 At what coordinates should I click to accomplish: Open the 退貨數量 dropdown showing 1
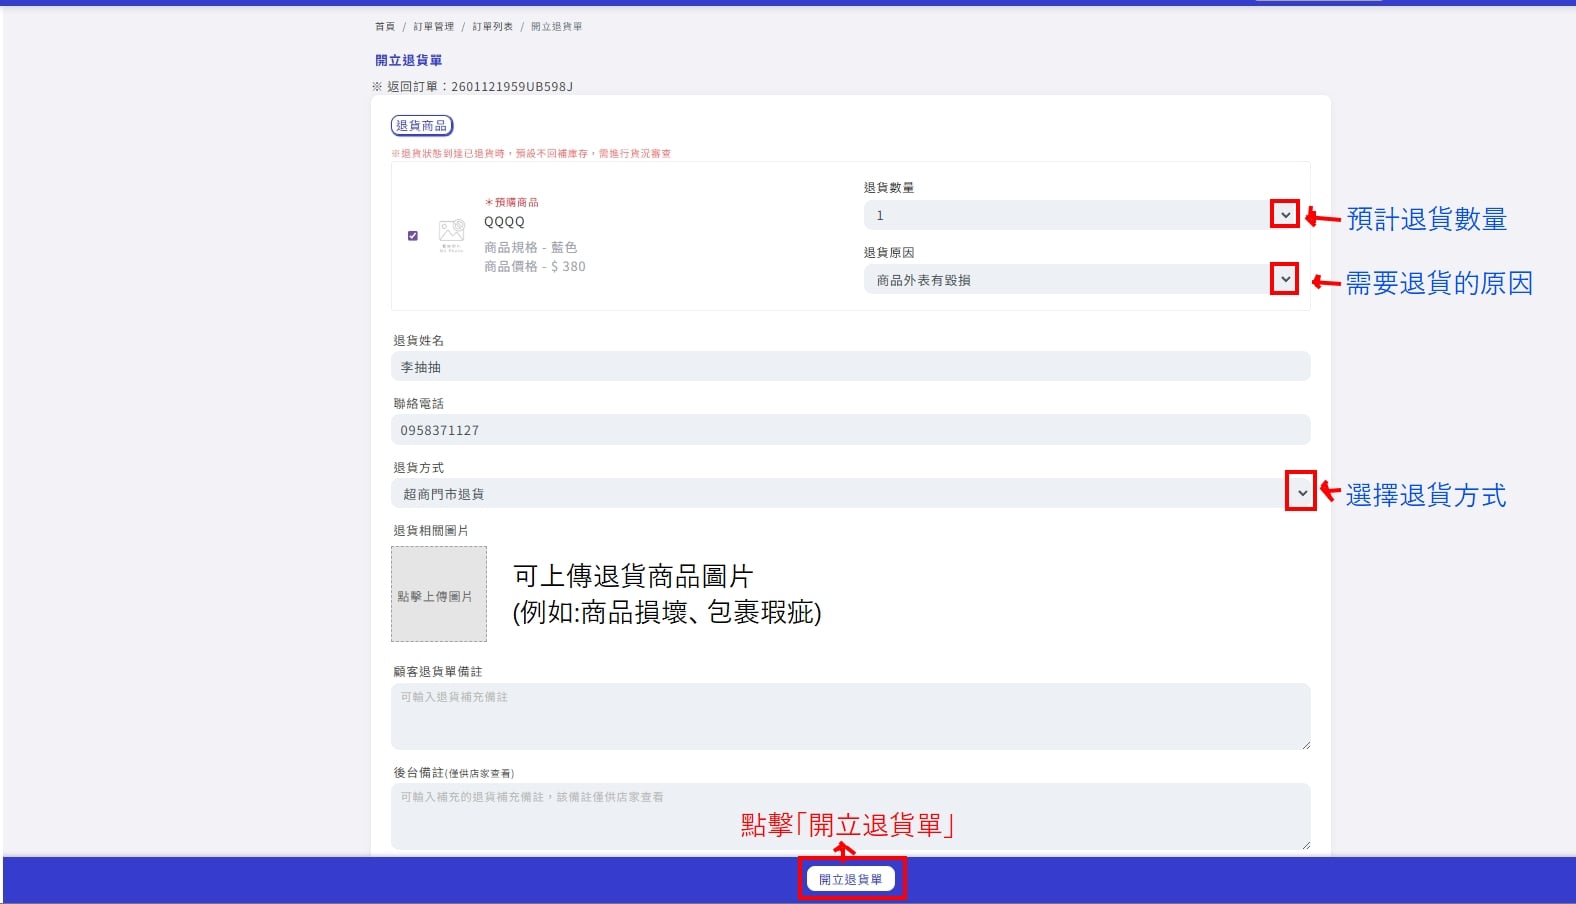pyautogui.click(x=1081, y=215)
